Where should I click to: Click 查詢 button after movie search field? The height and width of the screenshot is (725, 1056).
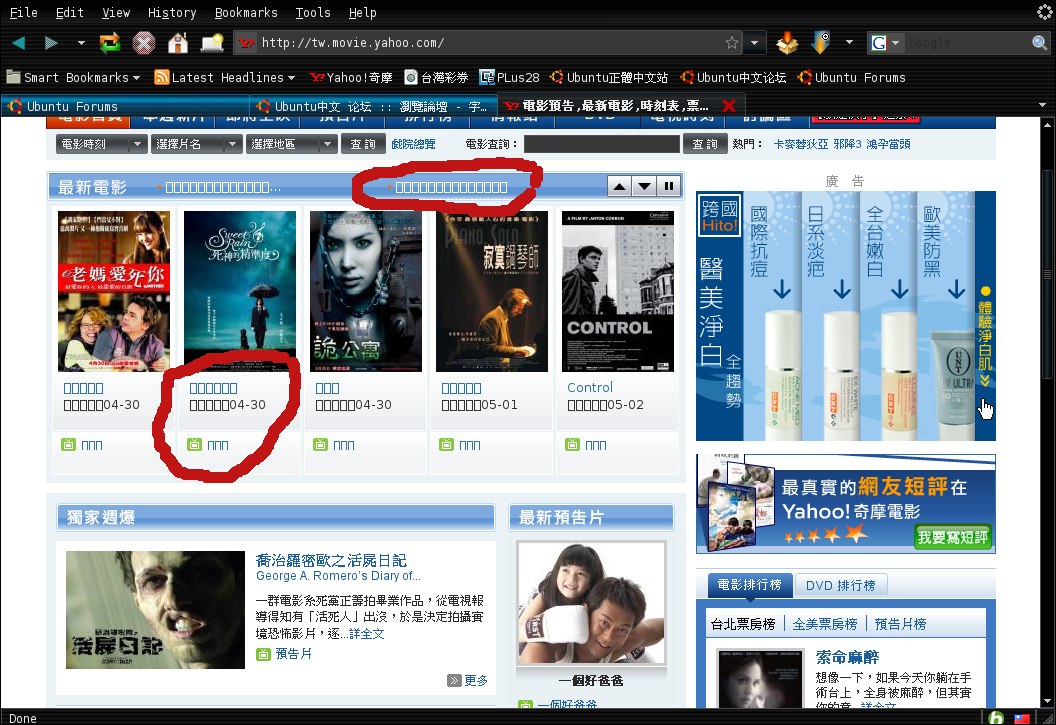[x=705, y=143]
